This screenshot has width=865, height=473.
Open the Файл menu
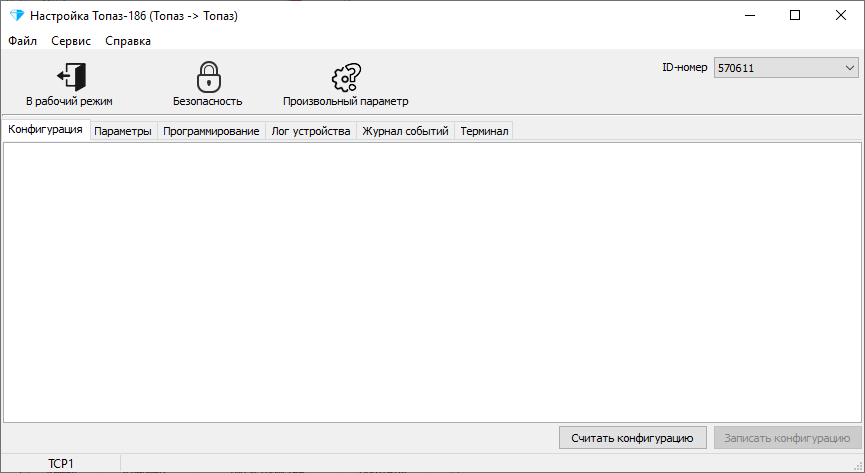coord(23,41)
